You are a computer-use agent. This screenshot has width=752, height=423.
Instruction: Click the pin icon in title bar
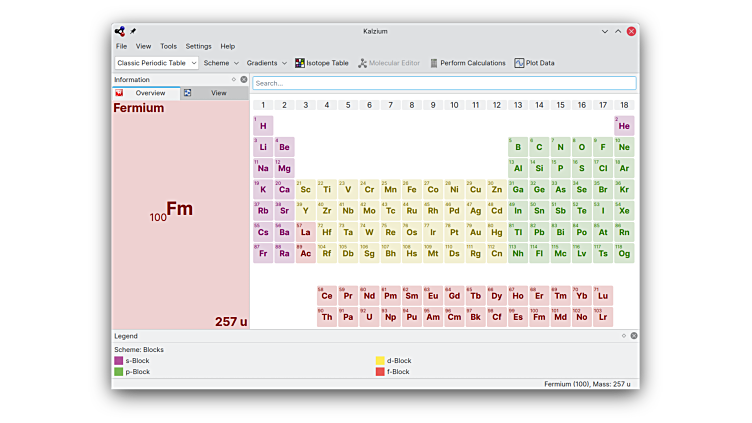133,31
